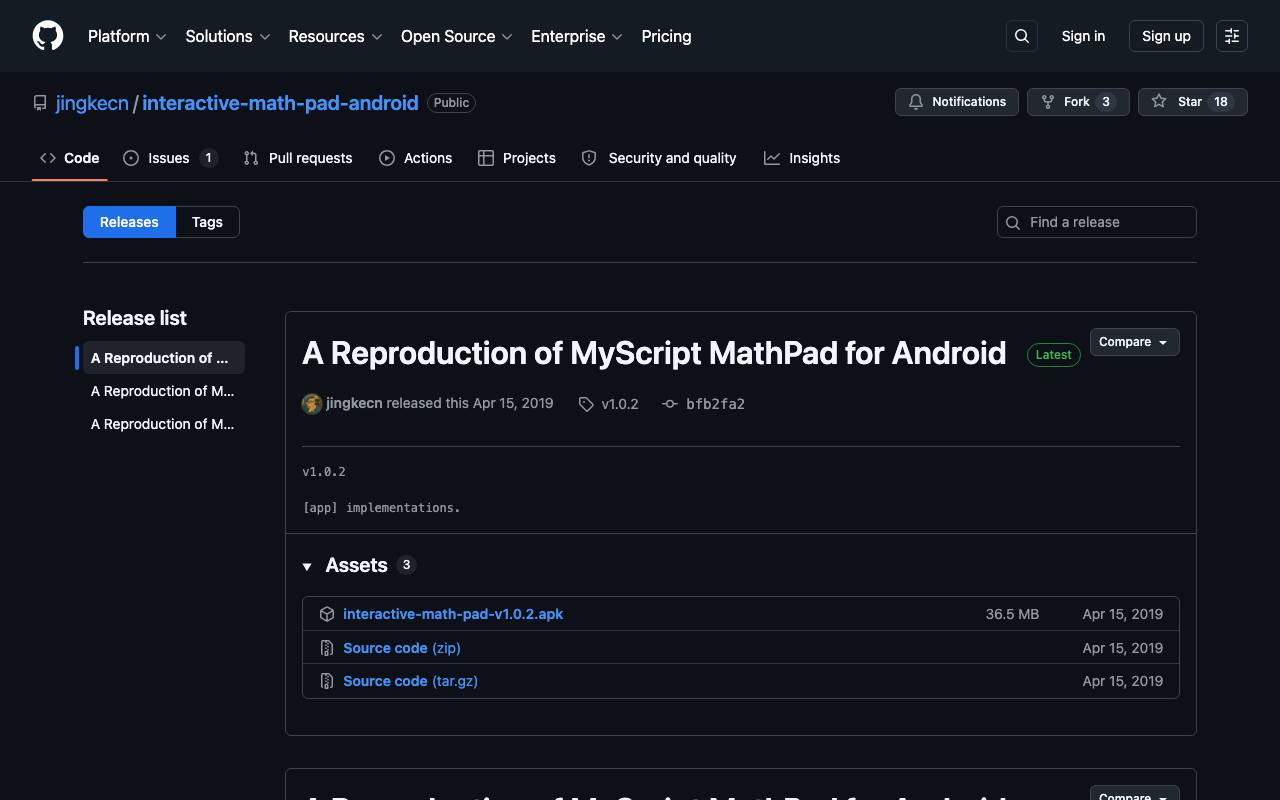This screenshot has height=800, width=1280.
Task: Click the tag icon next to v1.0.2
Action: pos(586,404)
